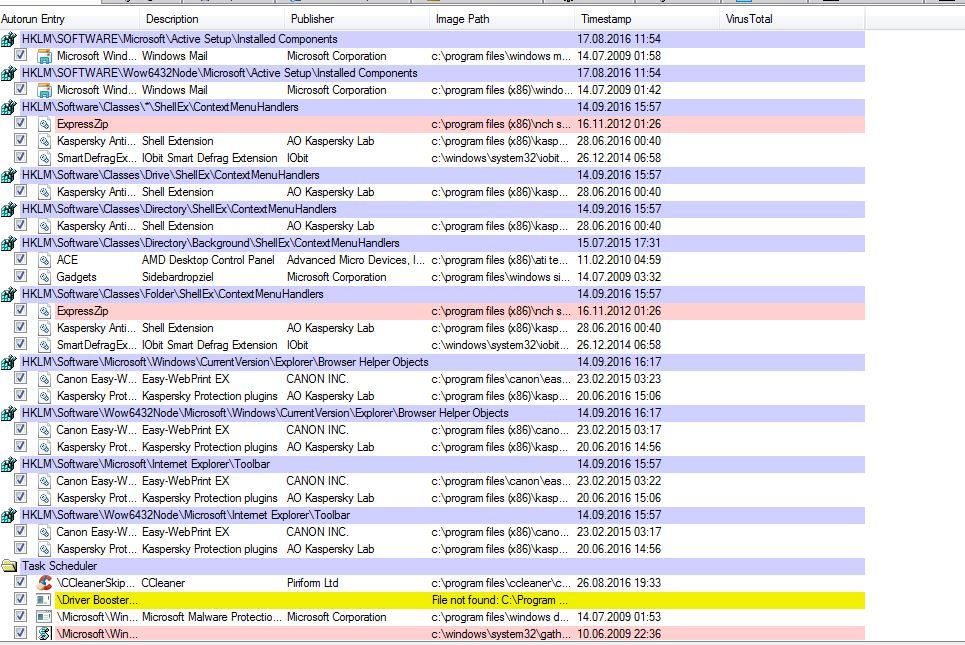
Task: Click the '\Driver Booster...' entry name
Action: (97, 600)
